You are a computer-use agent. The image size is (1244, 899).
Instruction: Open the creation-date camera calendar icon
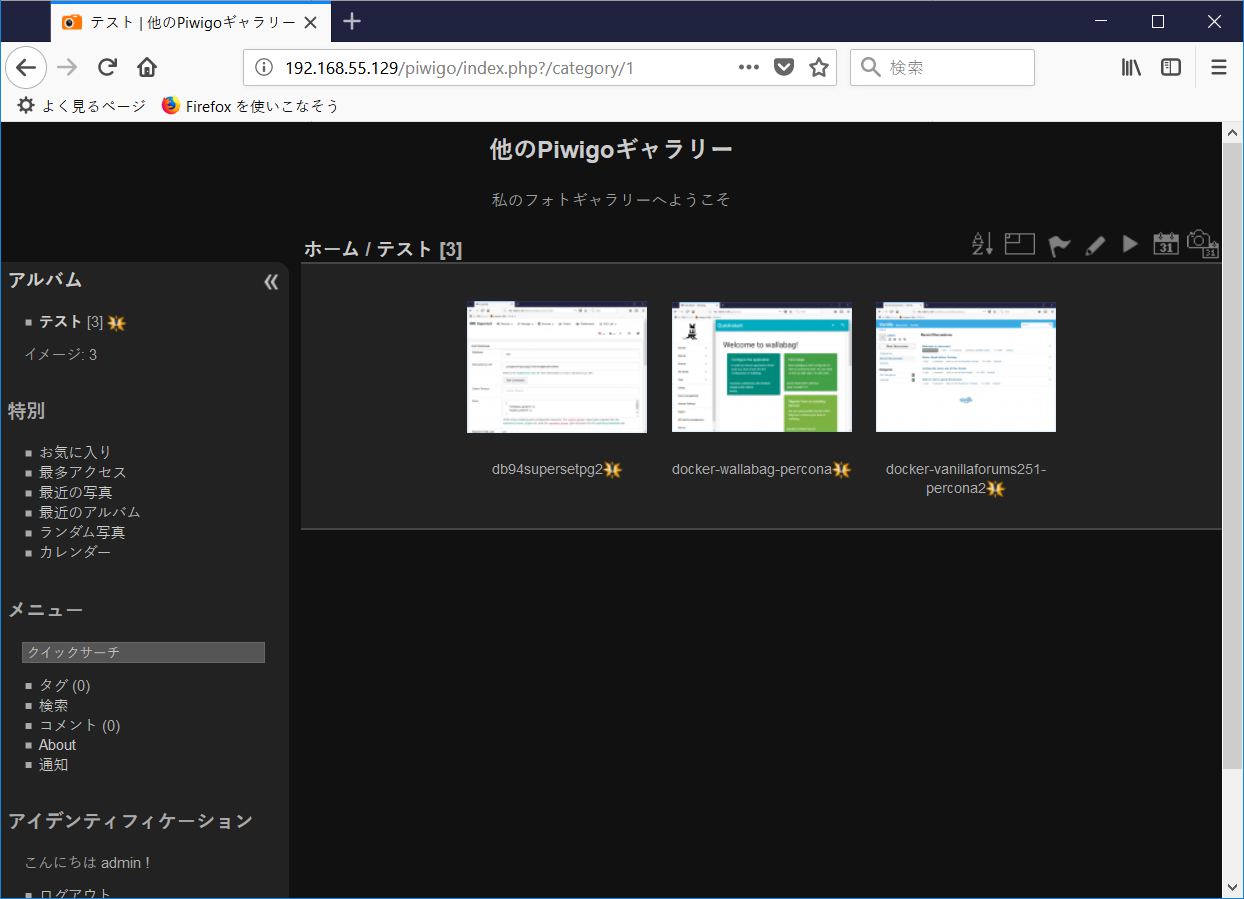click(1201, 243)
